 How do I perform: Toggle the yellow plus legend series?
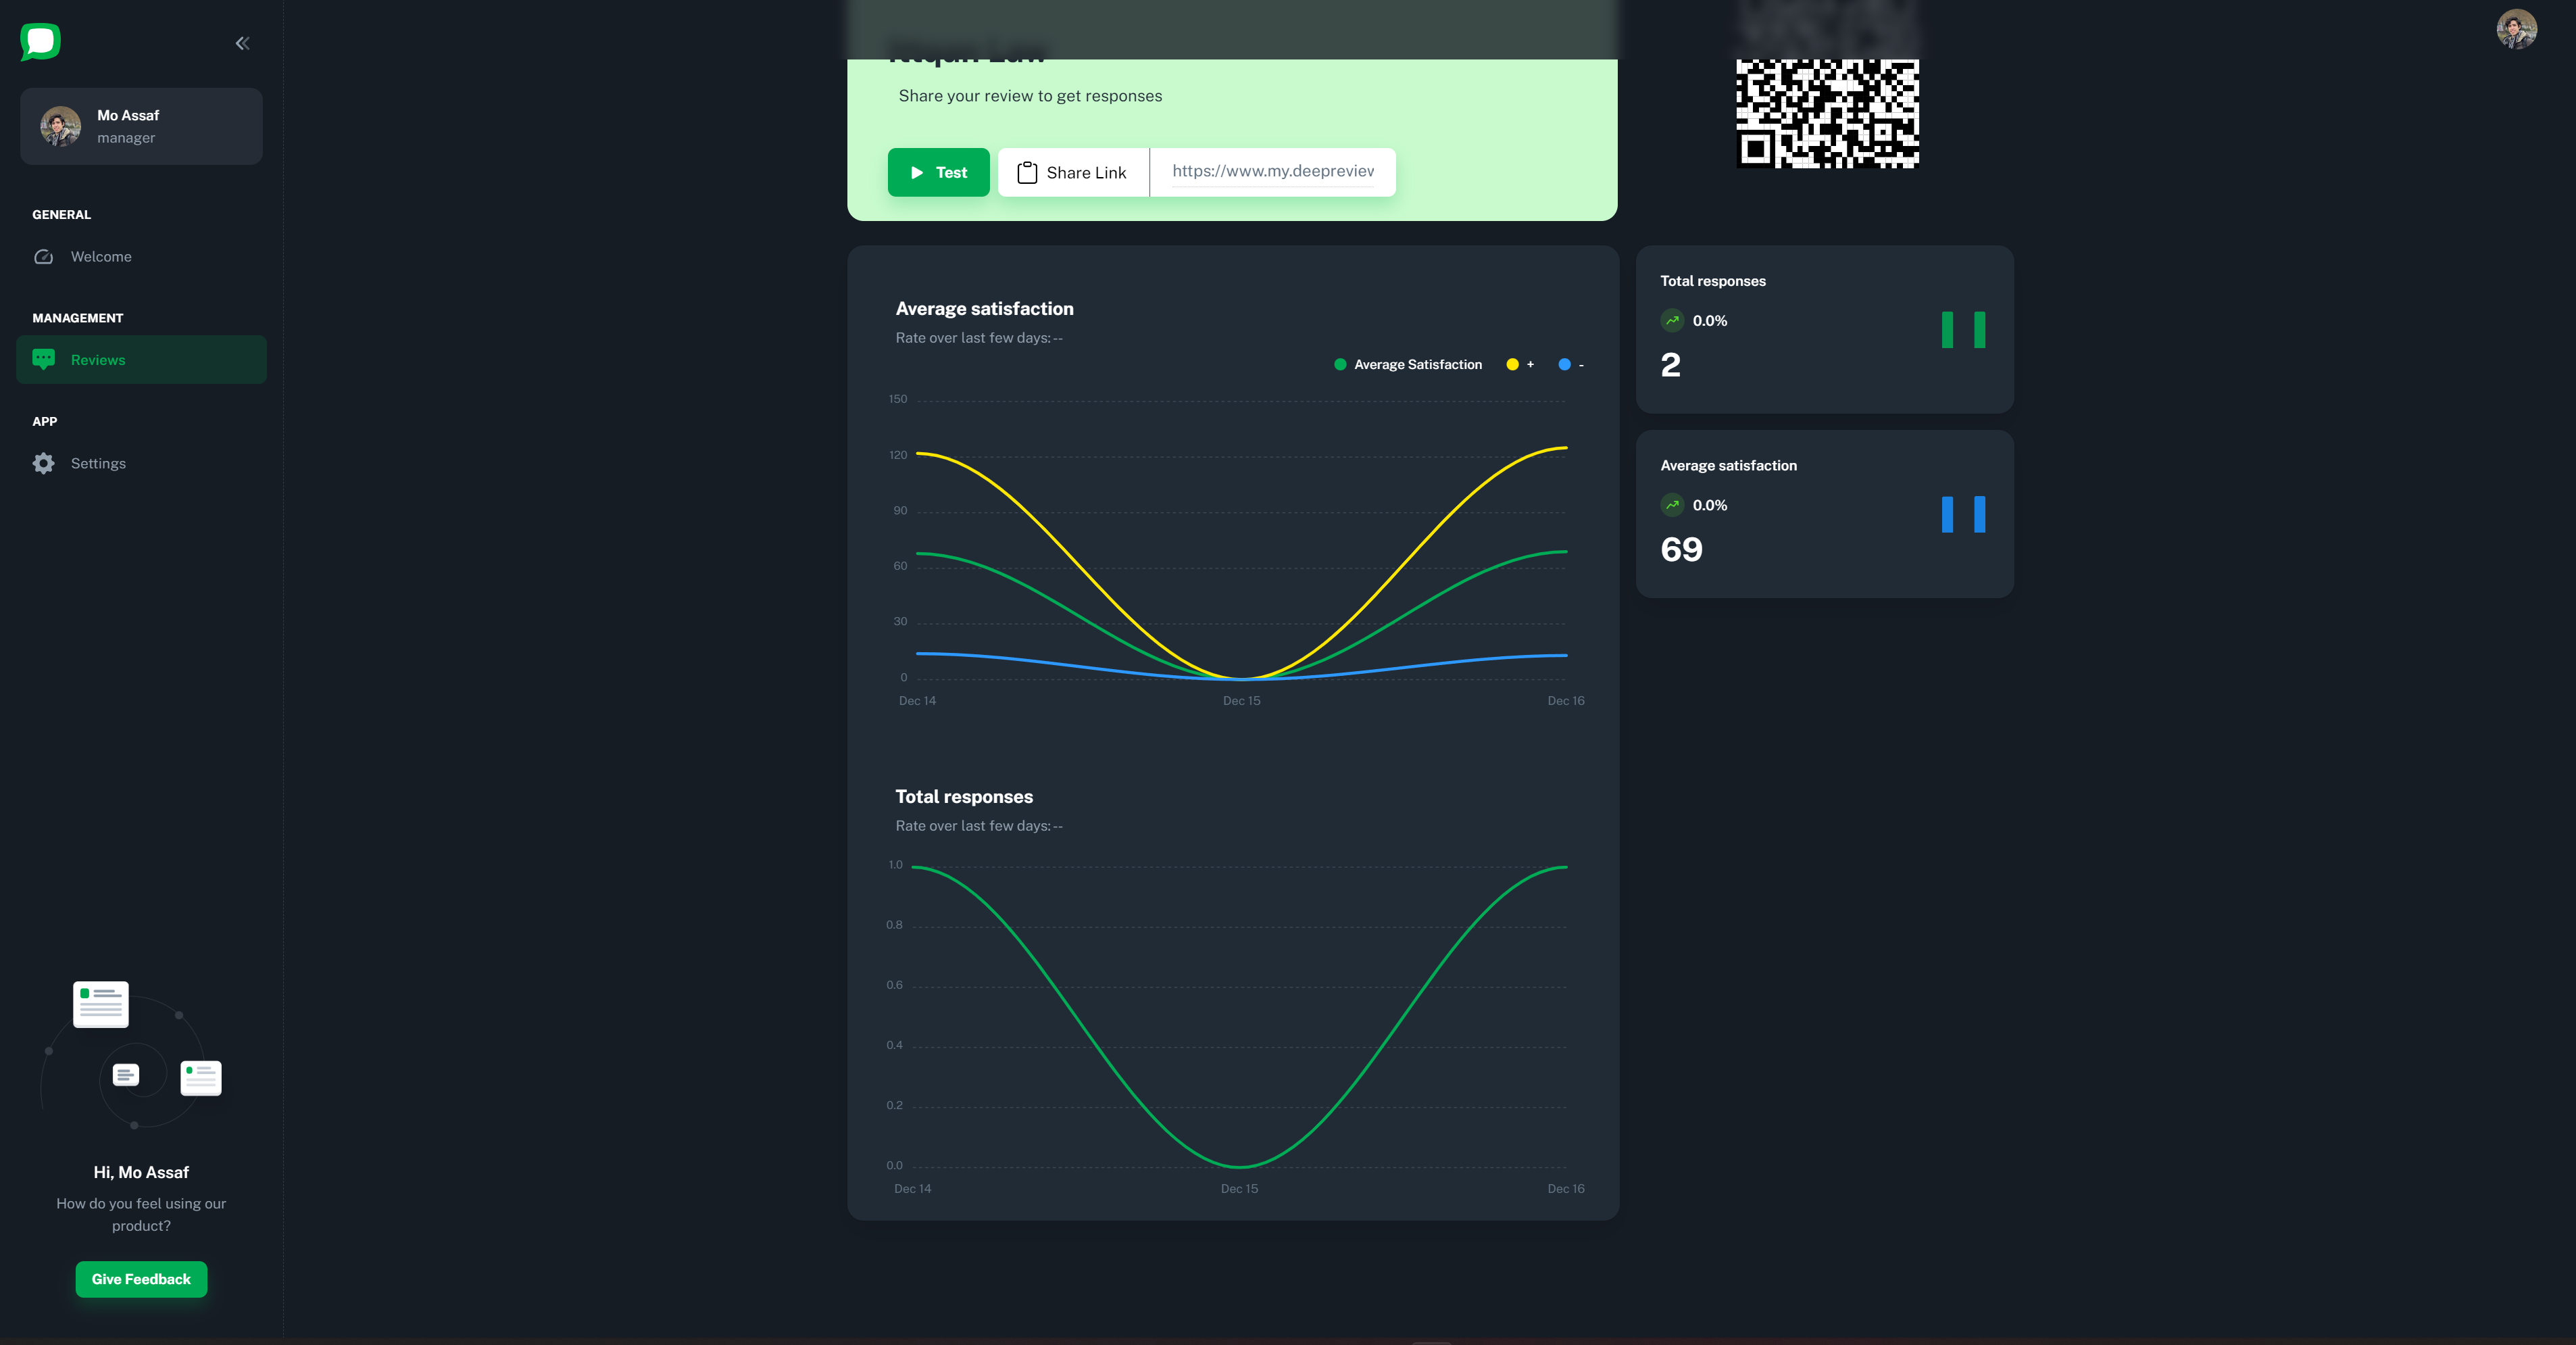pos(1519,365)
